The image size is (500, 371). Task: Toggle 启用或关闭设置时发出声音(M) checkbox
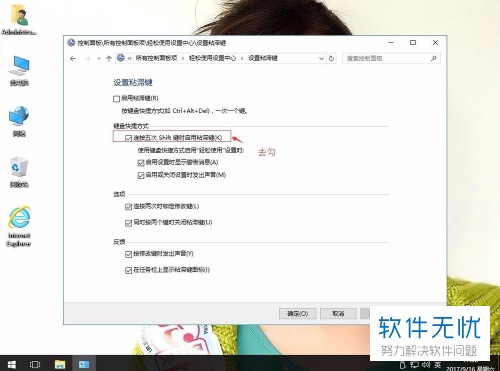141,175
